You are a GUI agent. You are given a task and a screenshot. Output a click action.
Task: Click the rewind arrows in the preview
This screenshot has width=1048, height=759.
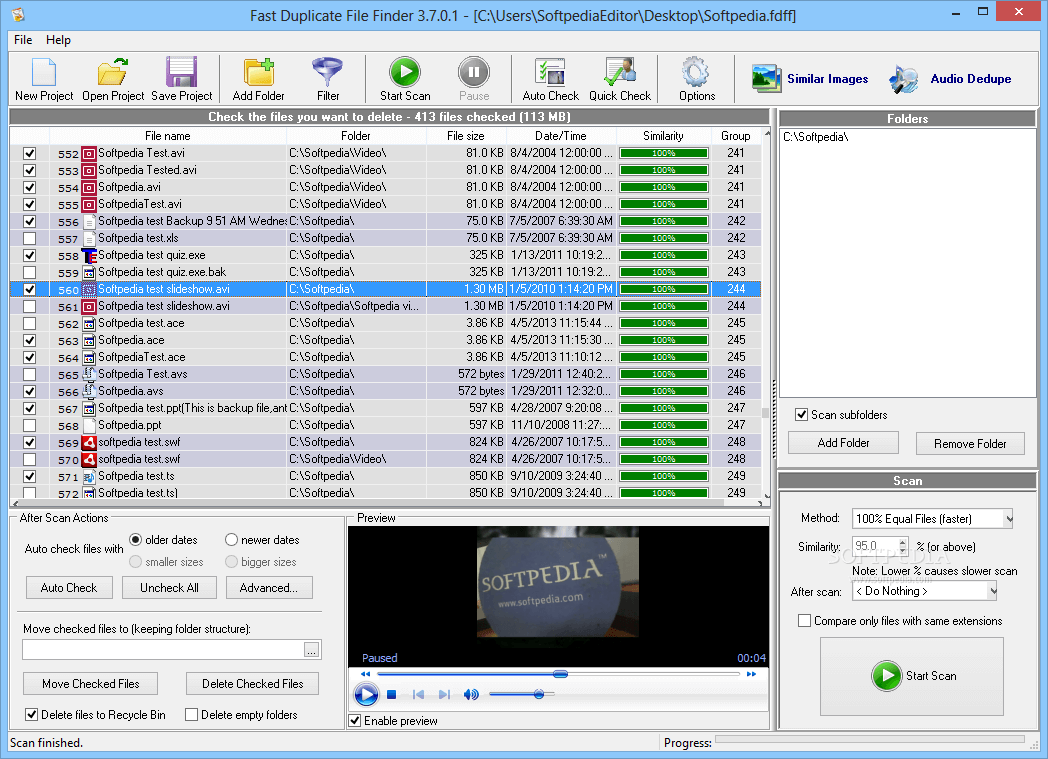pyautogui.click(x=365, y=674)
